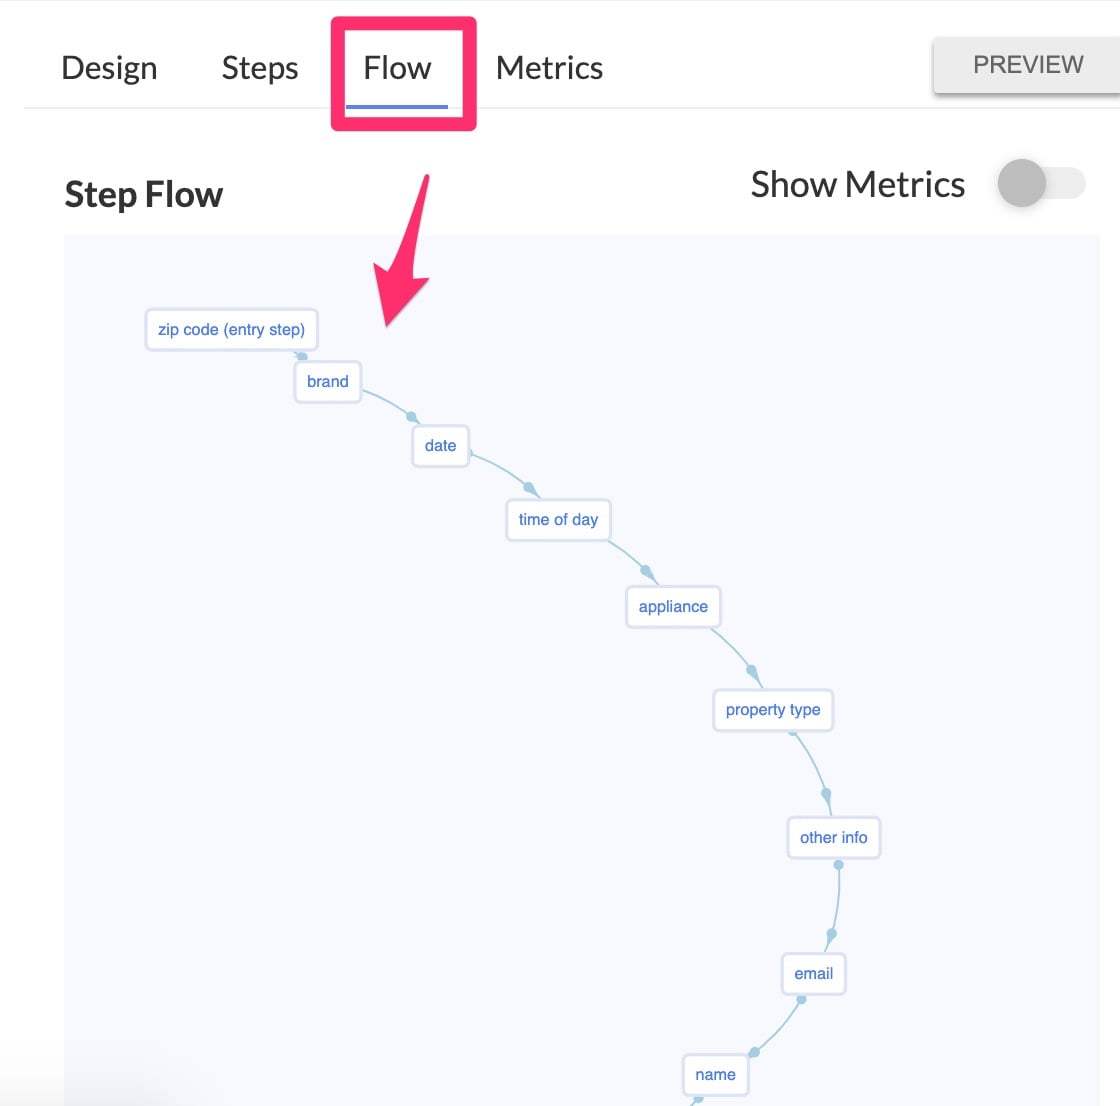Enable the Show Metrics toggle
Screen dimensions: 1120x1106
click(x=1040, y=184)
